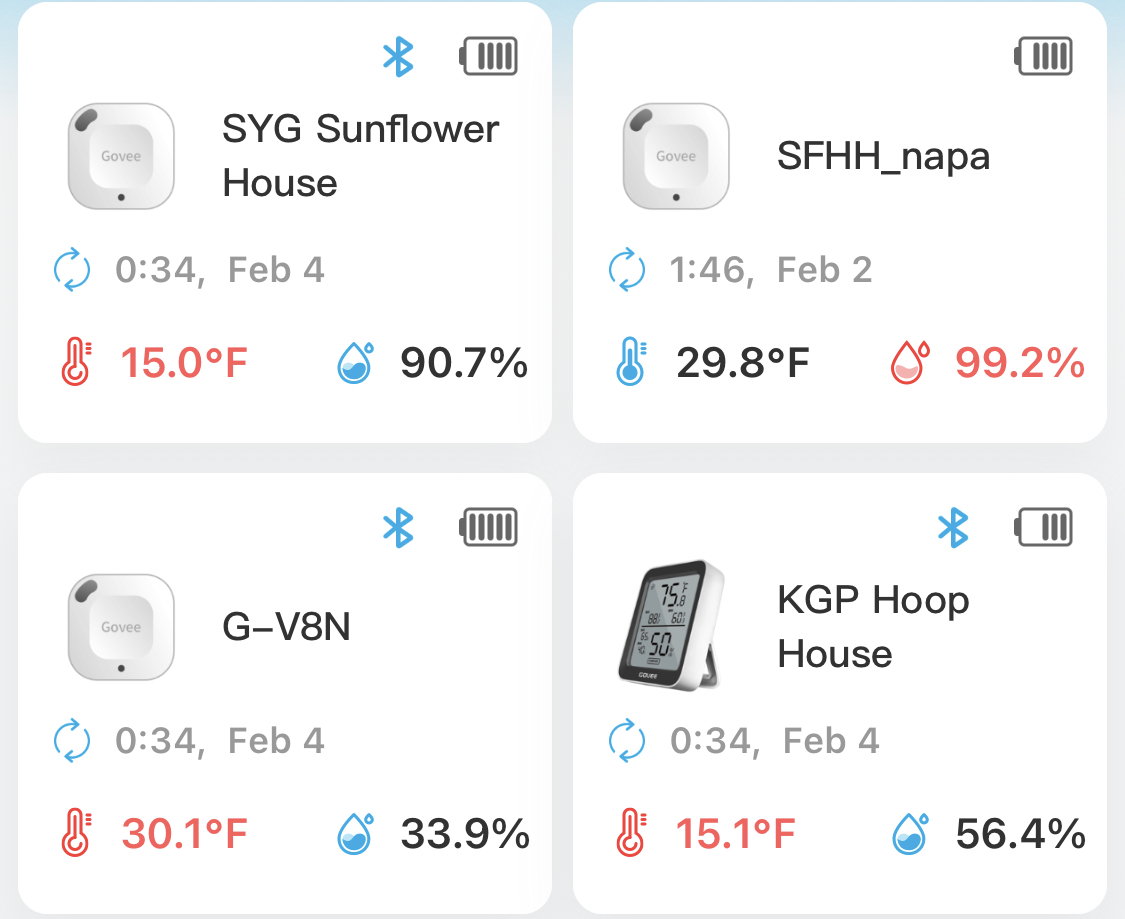Click the battery icon on G-V8N card
Image resolution: width=1125 pixels, height=919 pixels.
coord(488,527)
